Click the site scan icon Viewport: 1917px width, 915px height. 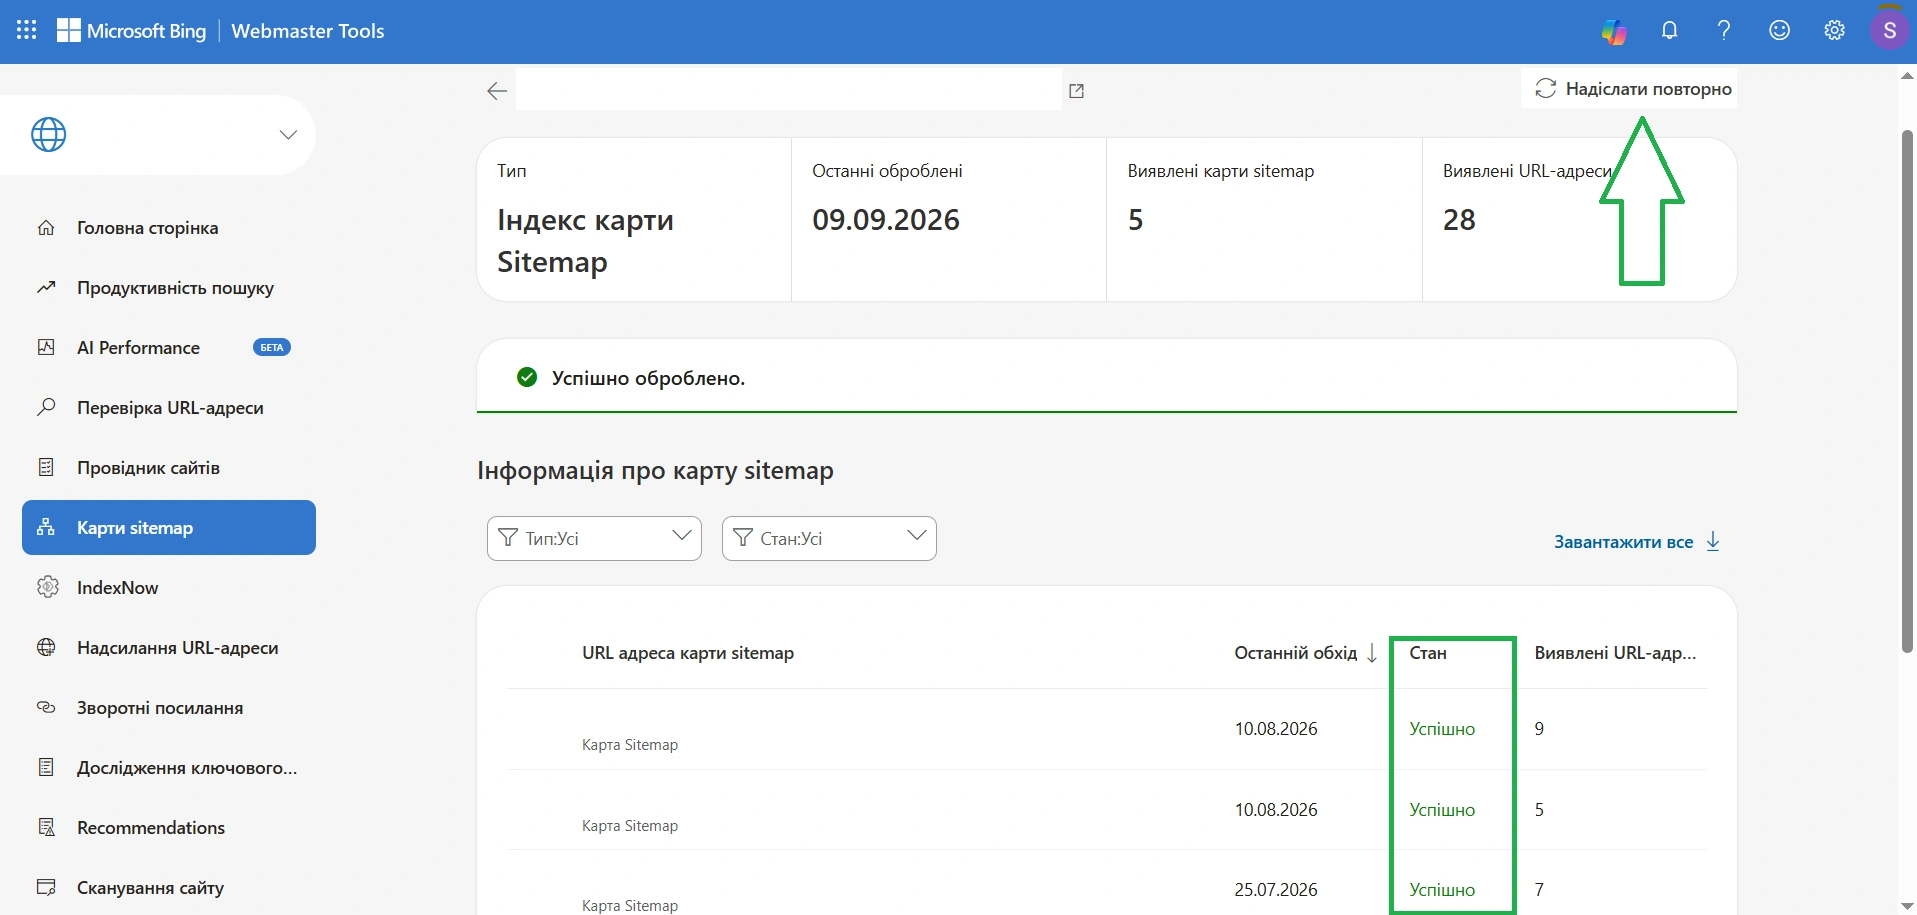(46, 887)
